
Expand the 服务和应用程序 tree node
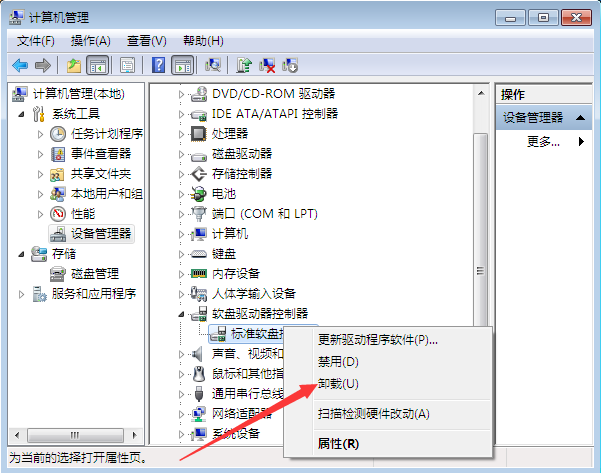21,294
